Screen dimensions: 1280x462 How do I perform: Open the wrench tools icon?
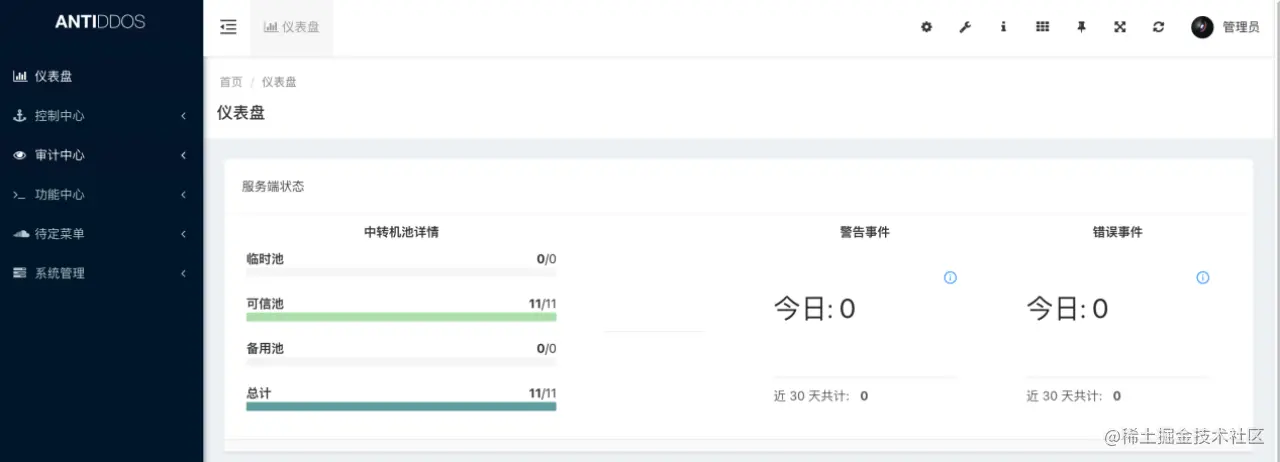pyautogui.click(x=965, y=28)
